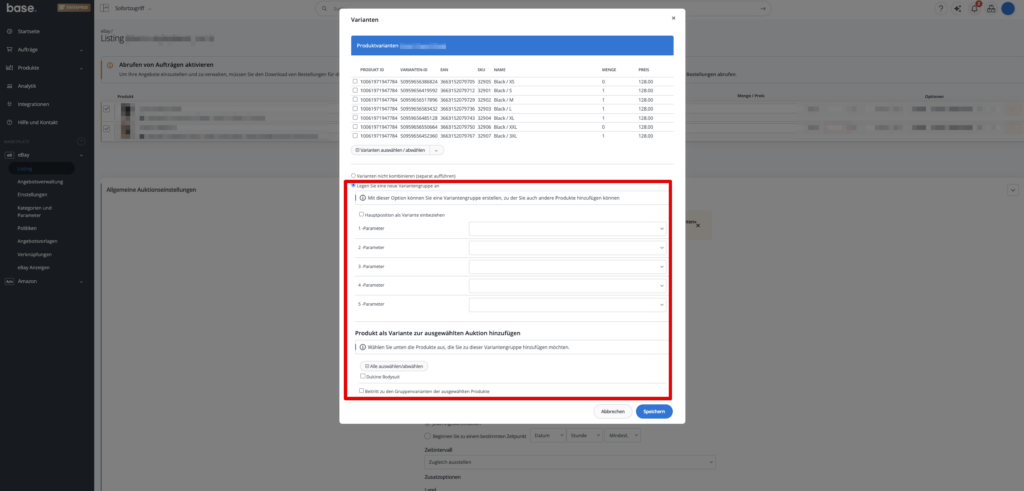Viewport: 1024px width, 491px height.
Task: Click the Abbrechen button
Action: pos(613,411)
